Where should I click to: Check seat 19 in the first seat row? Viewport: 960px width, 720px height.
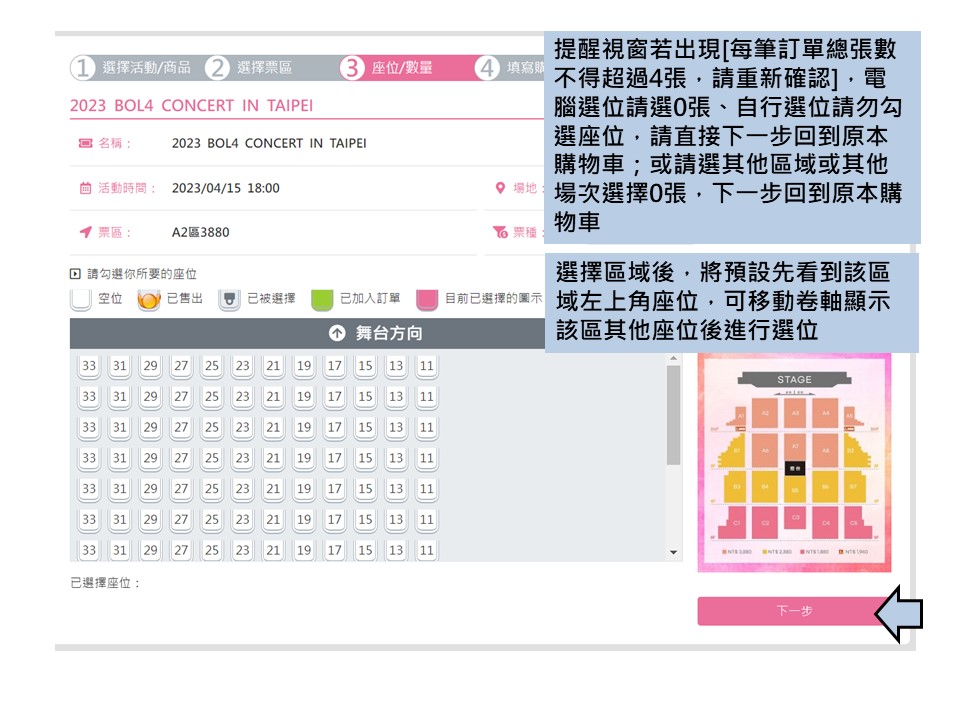pos(304,366)
